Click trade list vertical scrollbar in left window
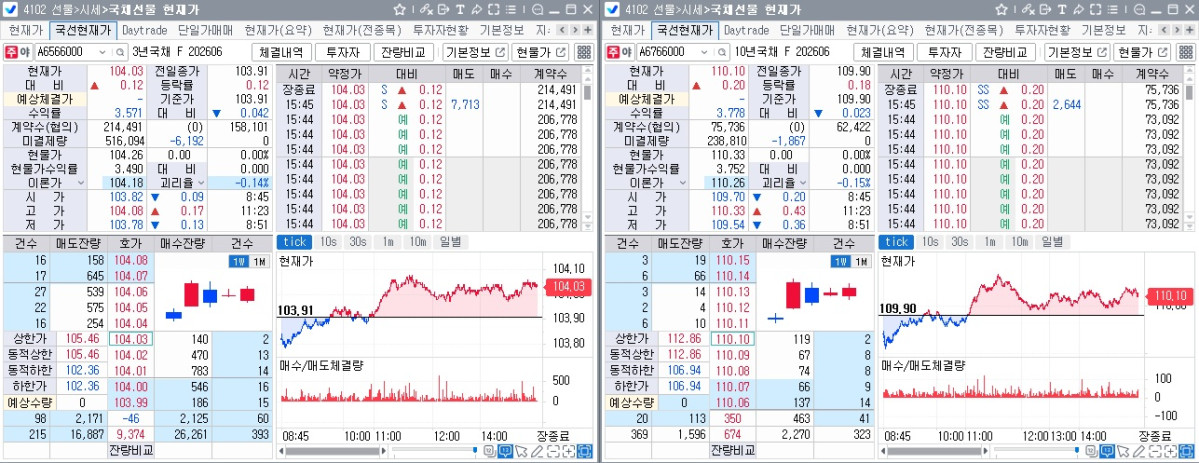 588,93
